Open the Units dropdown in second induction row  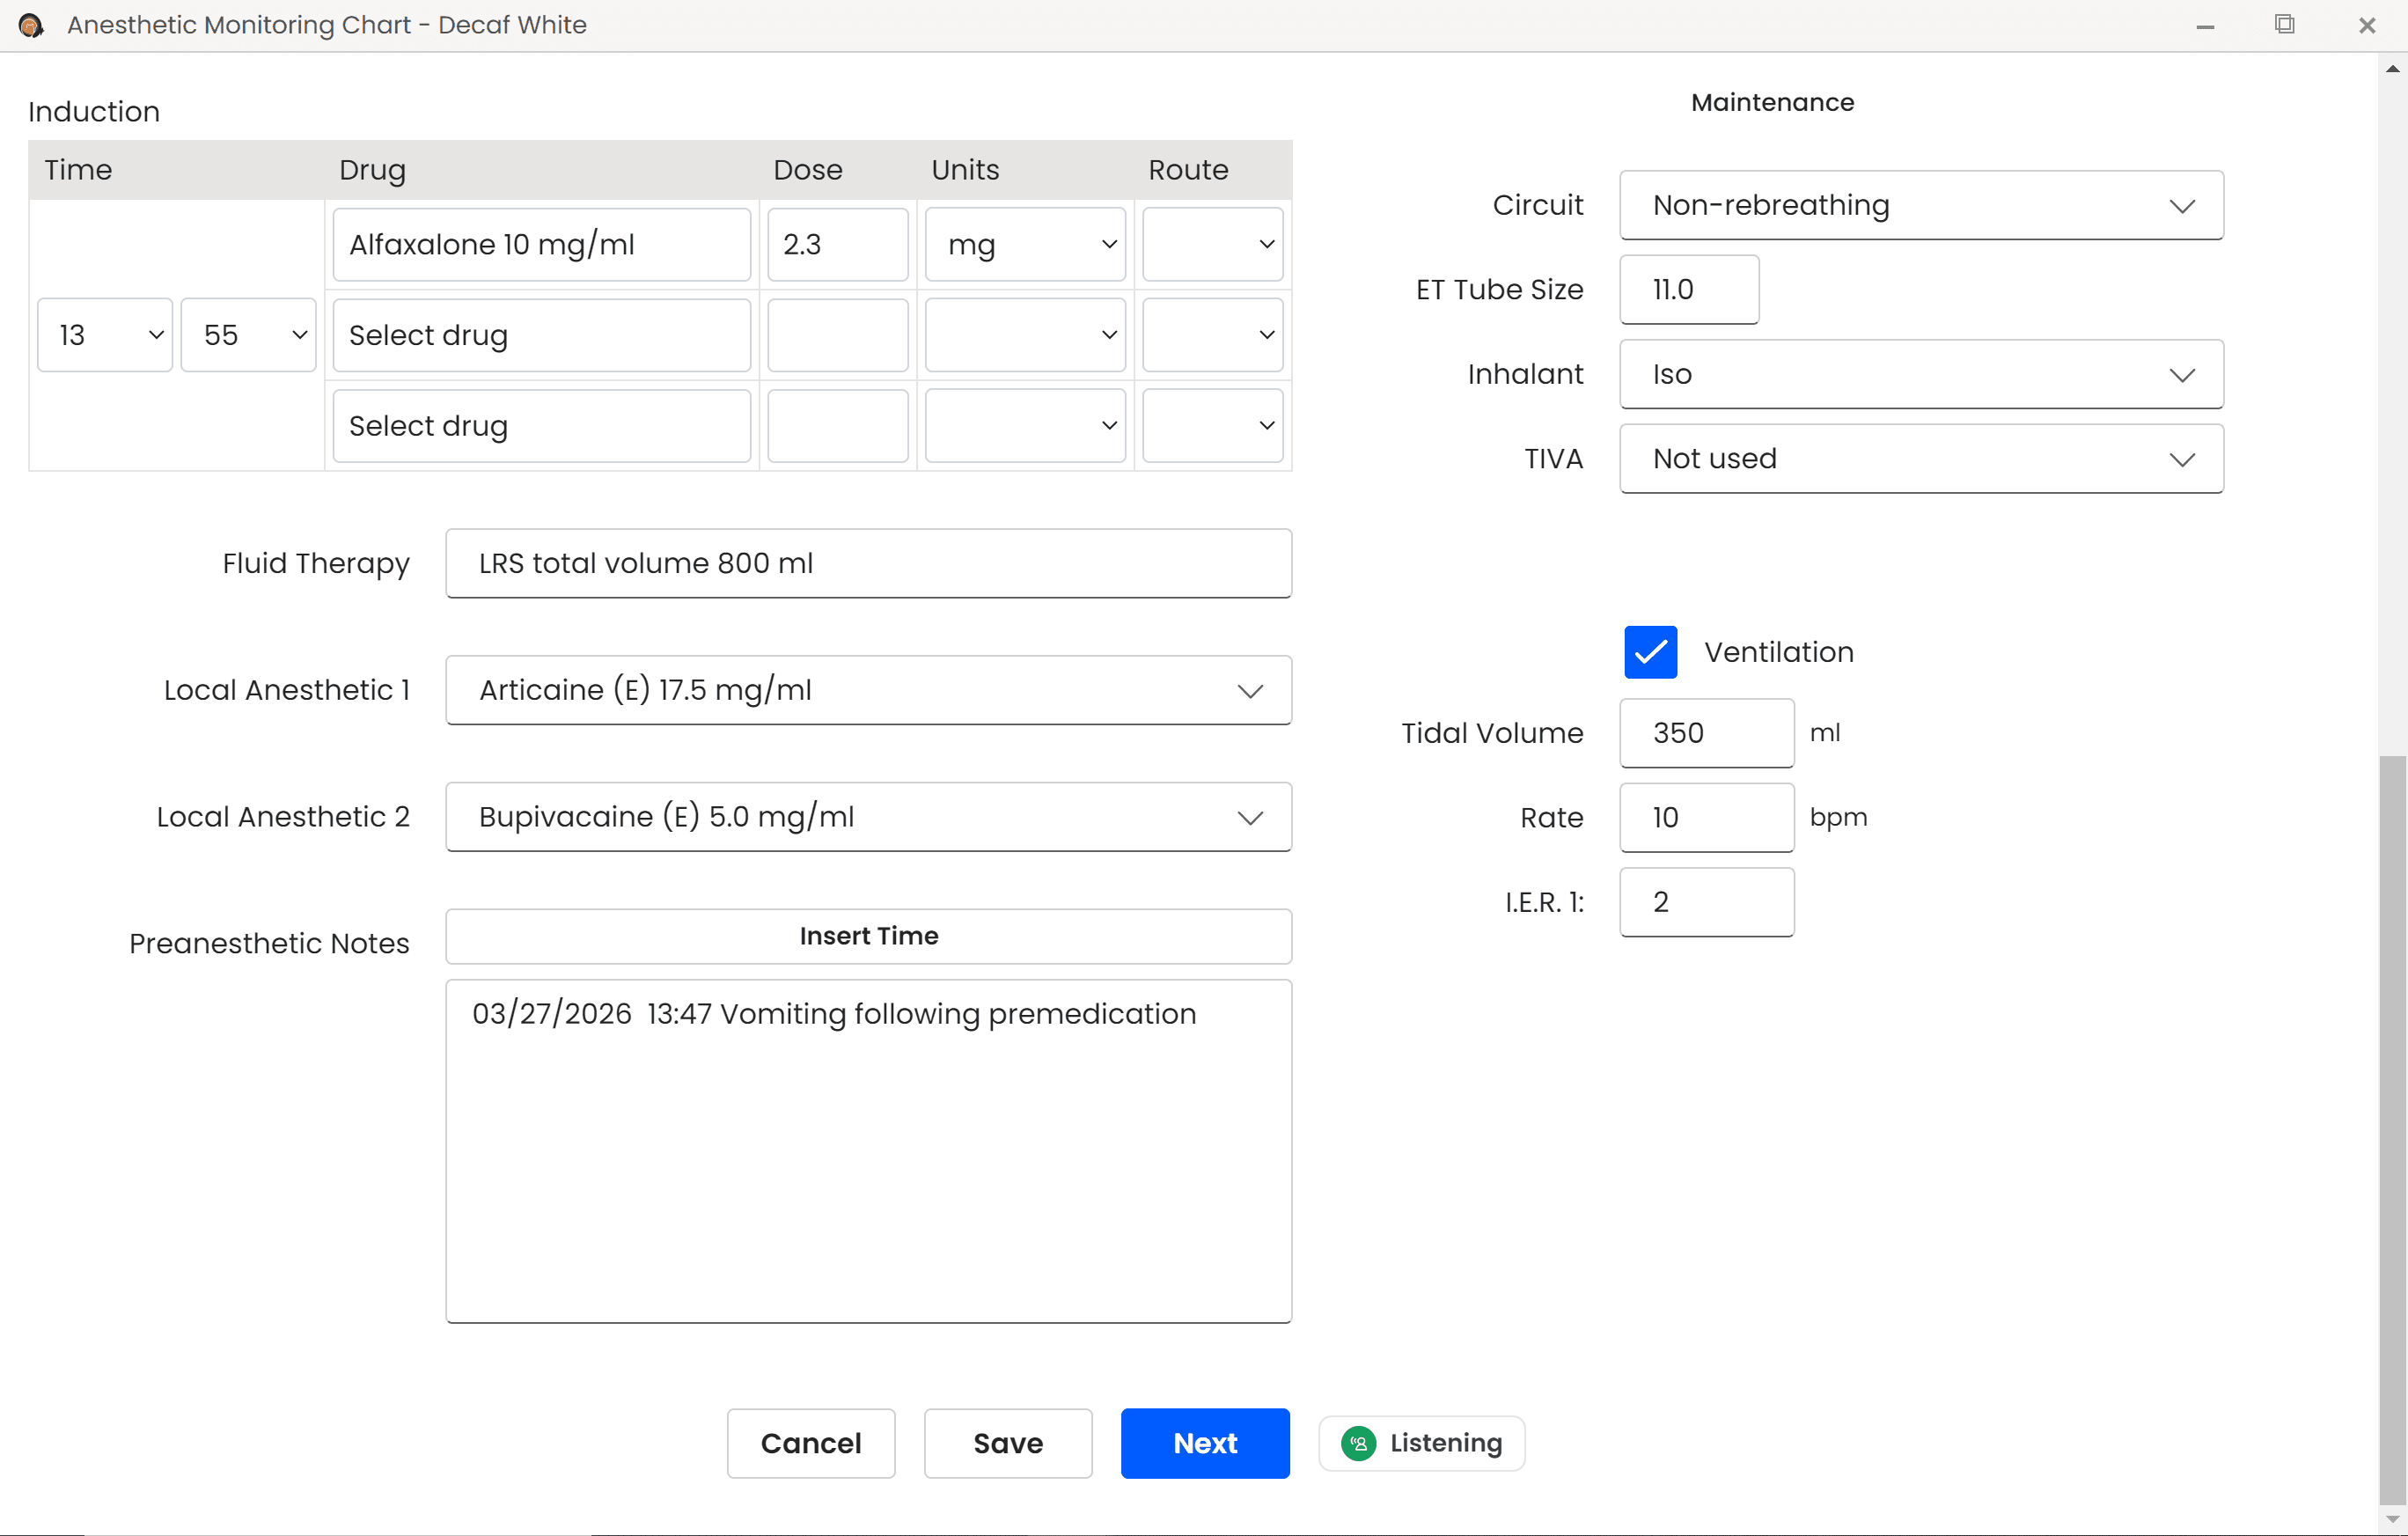point(1025,335)
